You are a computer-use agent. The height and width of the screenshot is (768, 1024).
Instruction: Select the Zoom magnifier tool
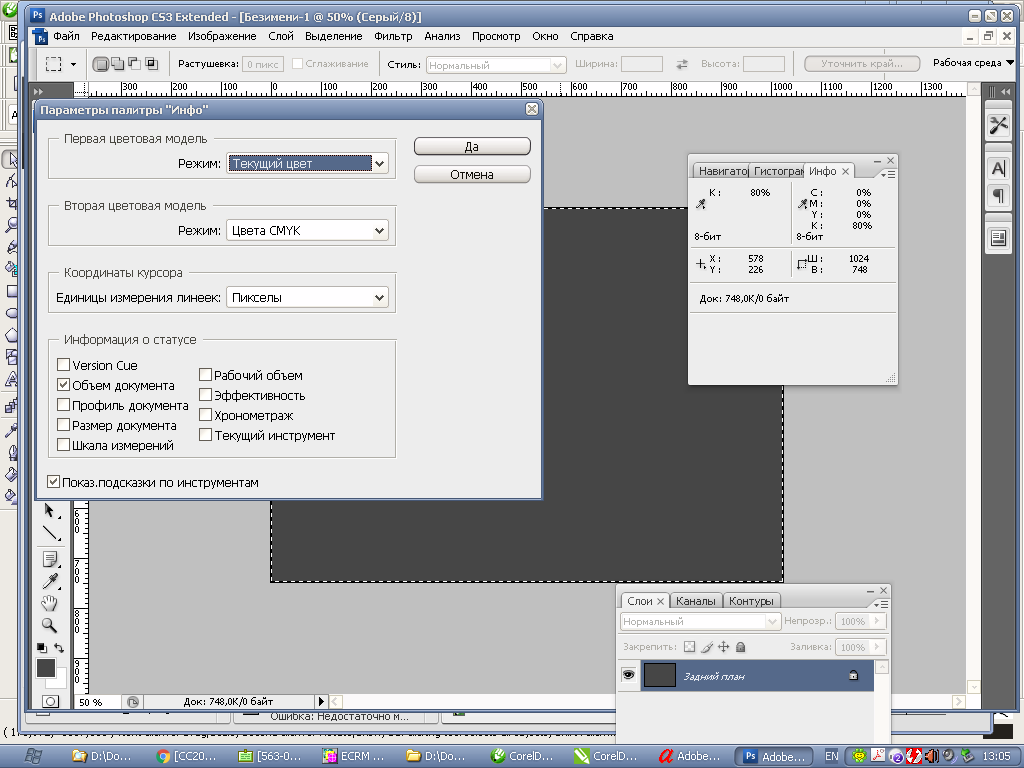point(49,626)
